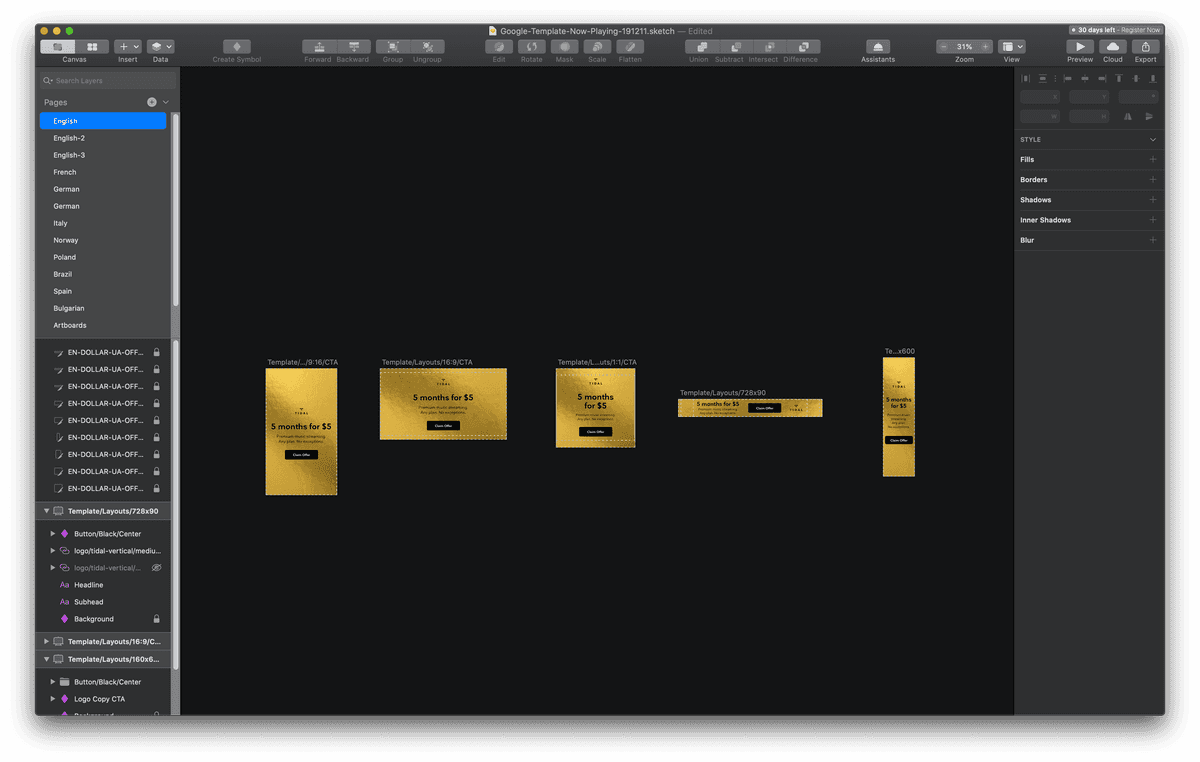Switch Canvas to layers list view
Screen dimensions: 1200x762
coord(58,47)
